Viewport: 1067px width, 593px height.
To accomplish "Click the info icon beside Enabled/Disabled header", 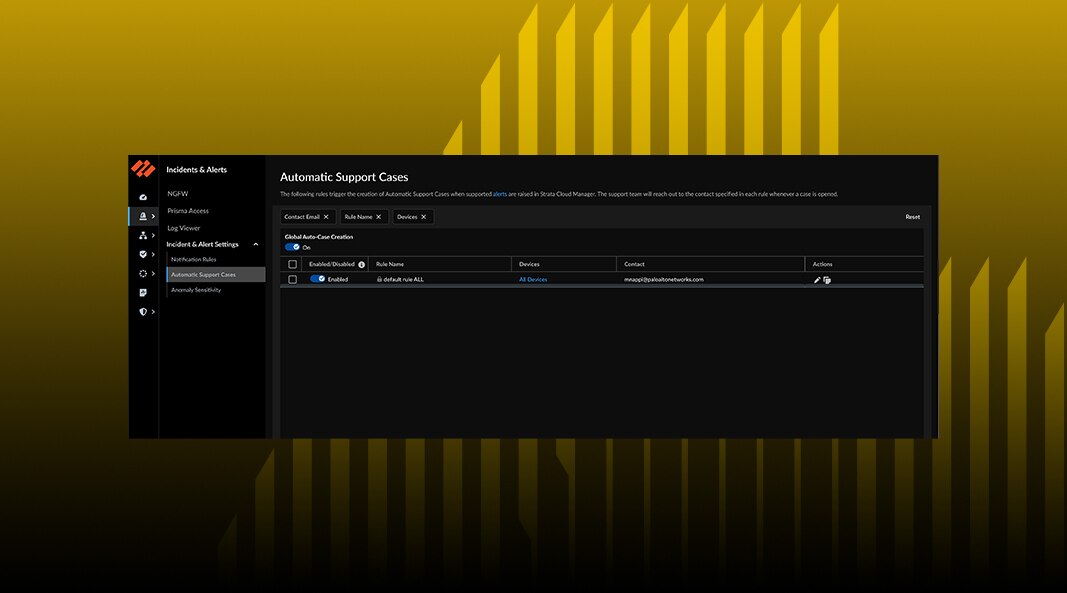I will tap(361, 264).
